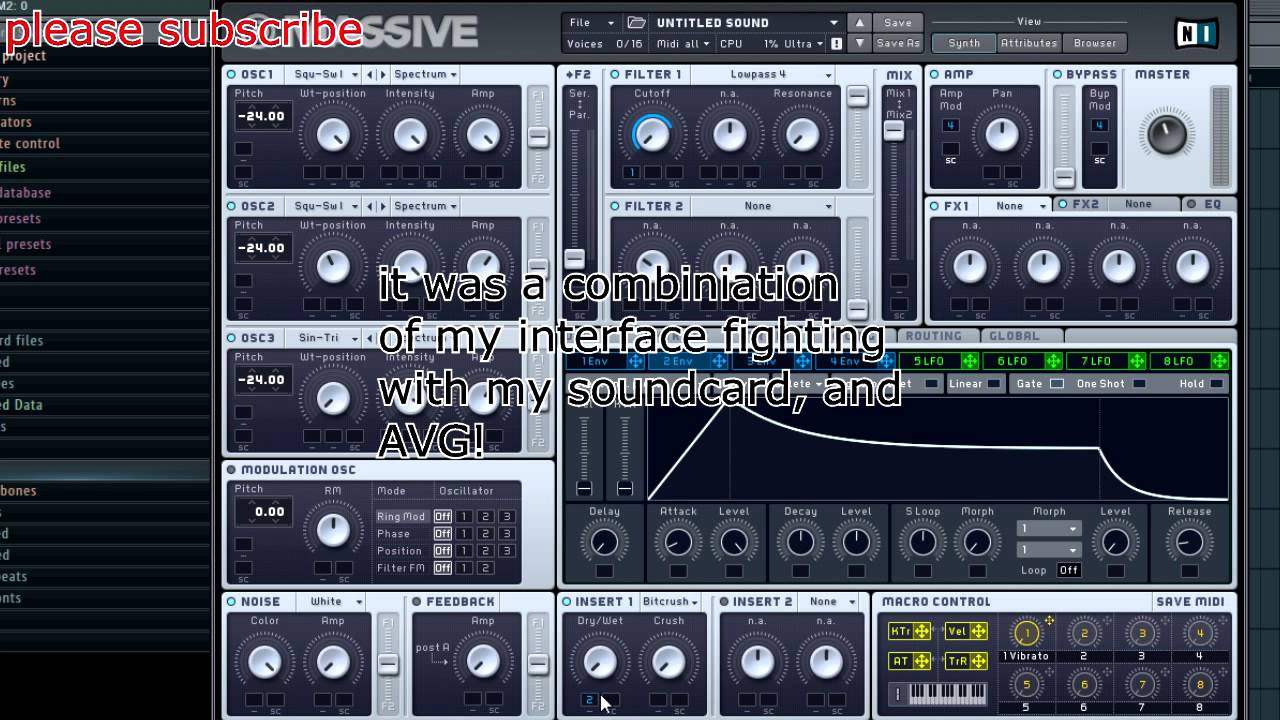Click the 4 Env drag-assign cross icon
This screenshot has width=1280, height=720.
coord(885,361)
